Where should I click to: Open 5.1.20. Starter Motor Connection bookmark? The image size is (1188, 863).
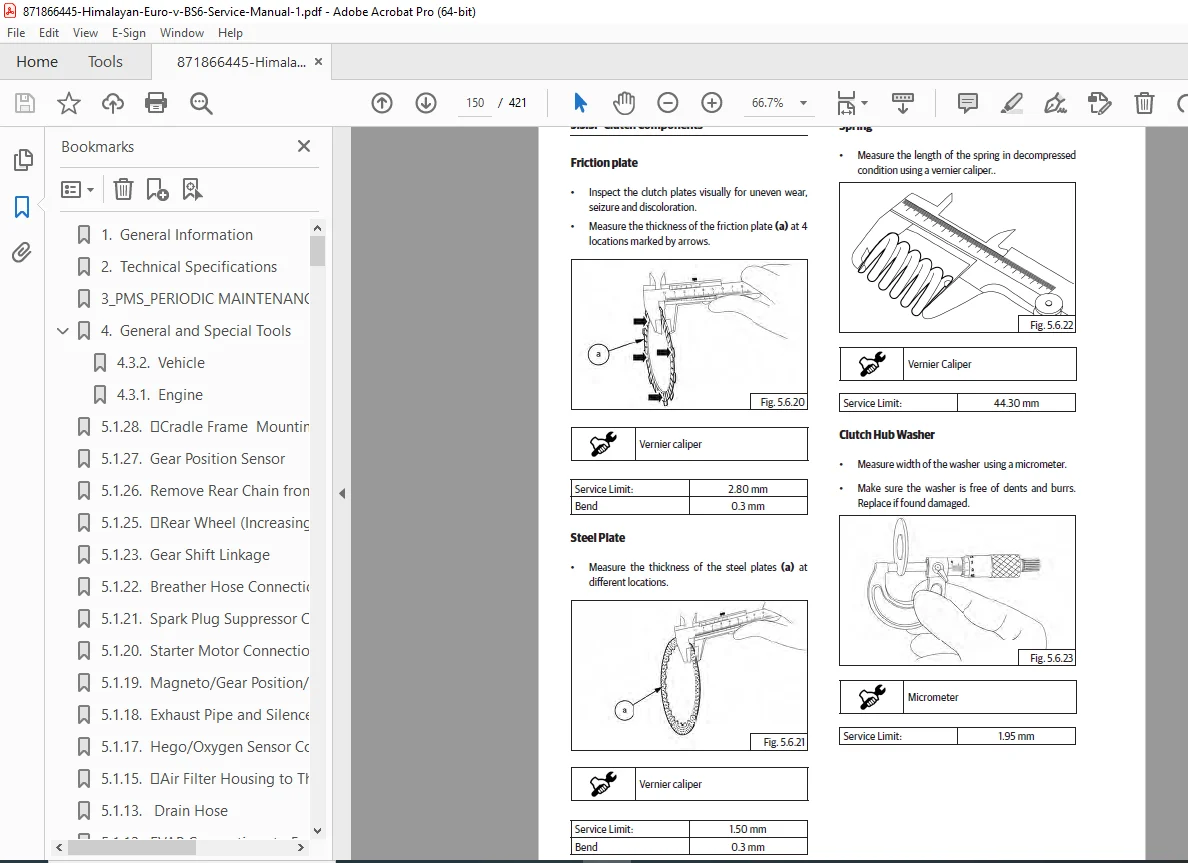click(x=205, y=651)
